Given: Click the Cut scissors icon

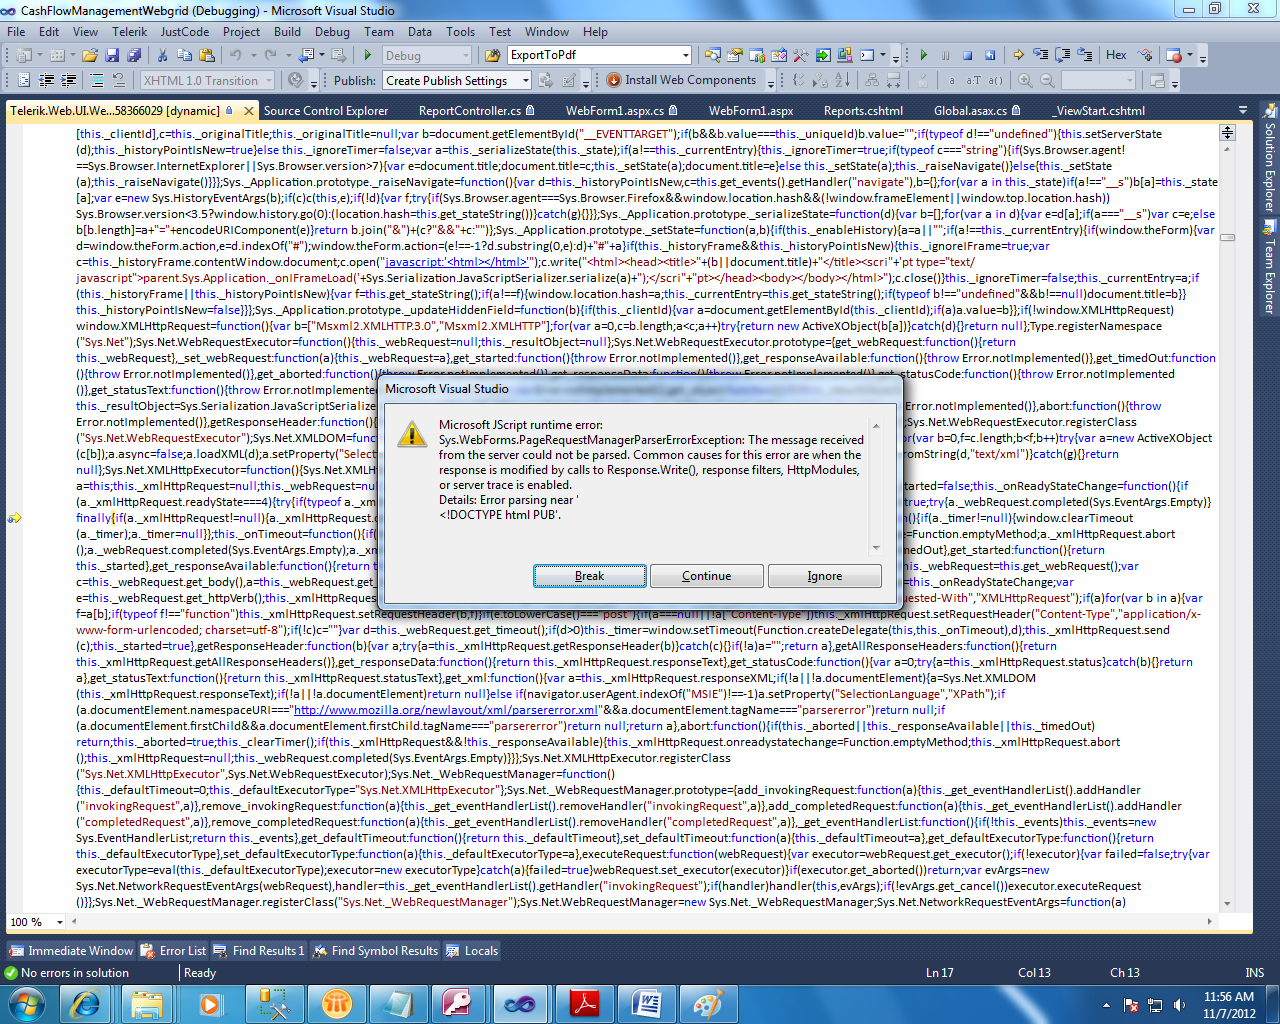Looking at the screenshot, I should (x=164, y=56).
